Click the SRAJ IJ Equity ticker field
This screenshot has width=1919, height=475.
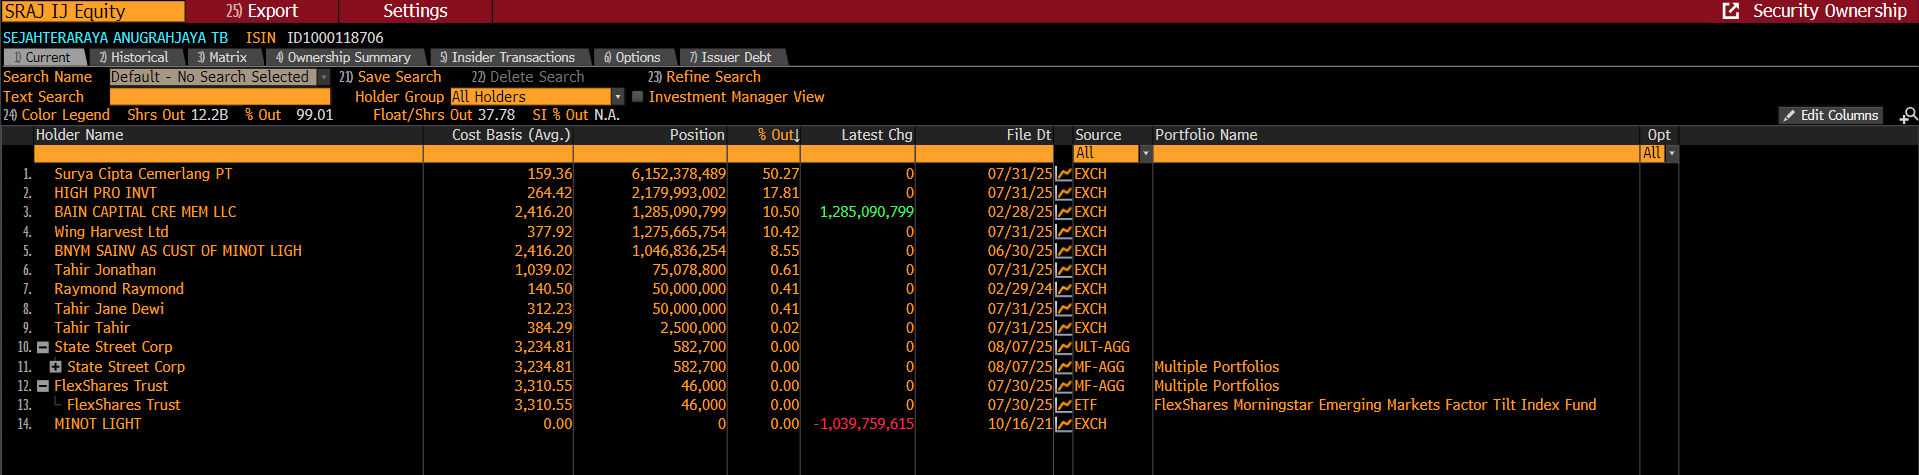[93, 11]
